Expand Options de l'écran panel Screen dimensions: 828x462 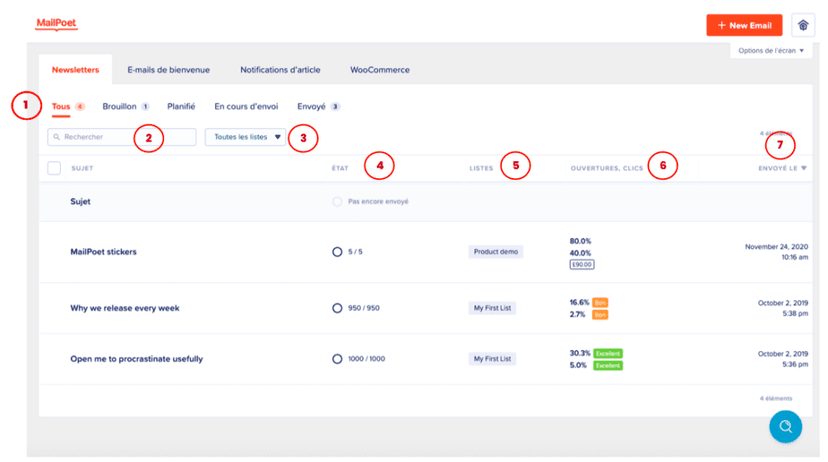770,50
